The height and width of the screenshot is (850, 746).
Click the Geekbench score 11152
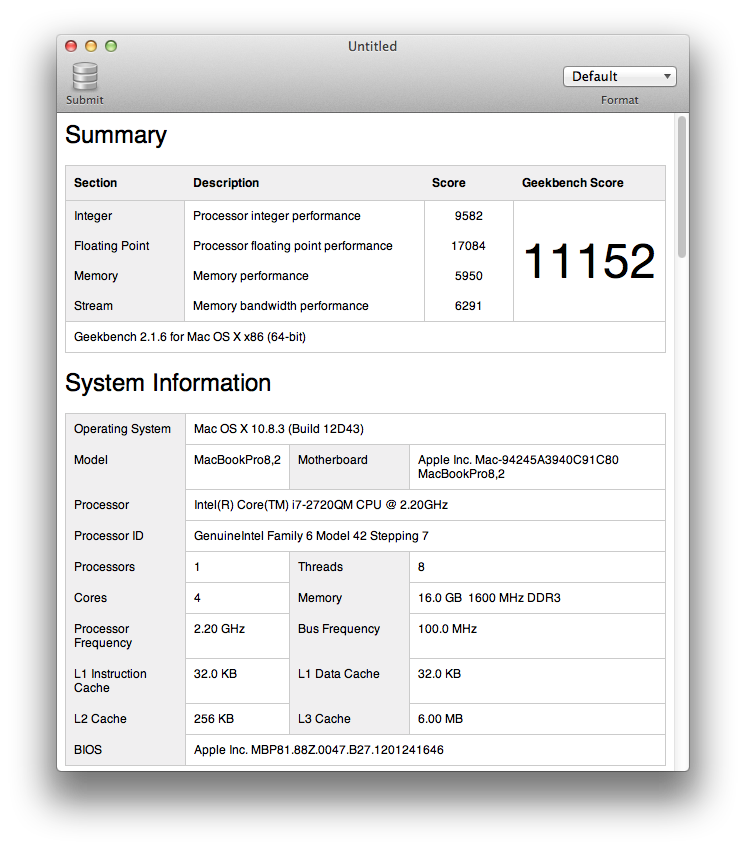[x=589, y=261]
